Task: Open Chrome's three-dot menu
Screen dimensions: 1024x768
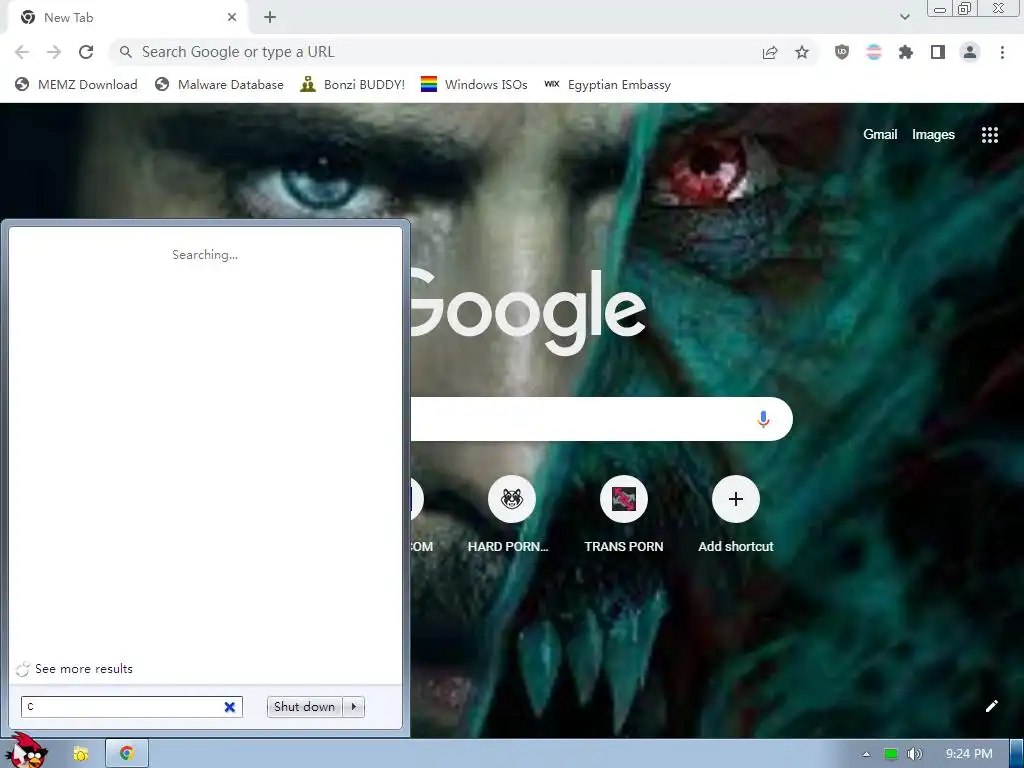Action: coord(1002,52)
